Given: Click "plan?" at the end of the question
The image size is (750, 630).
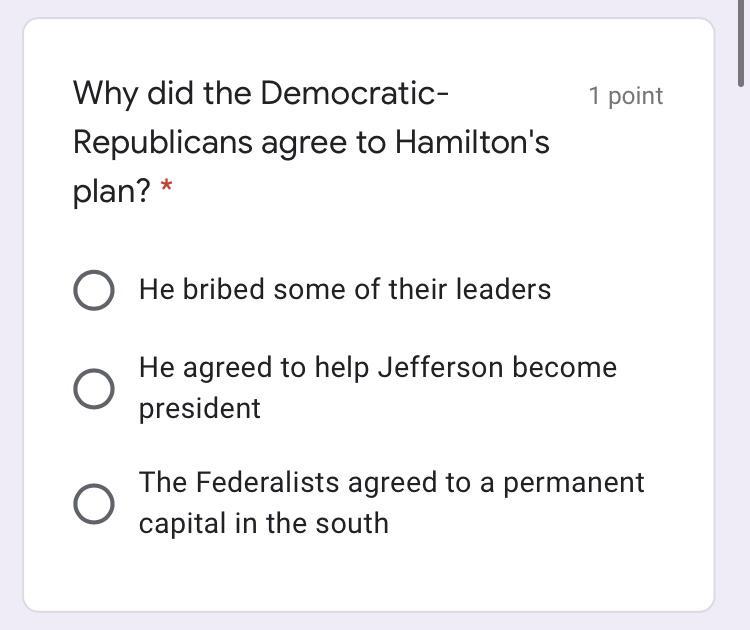Looking at the screenshot, I should [111, 190].
